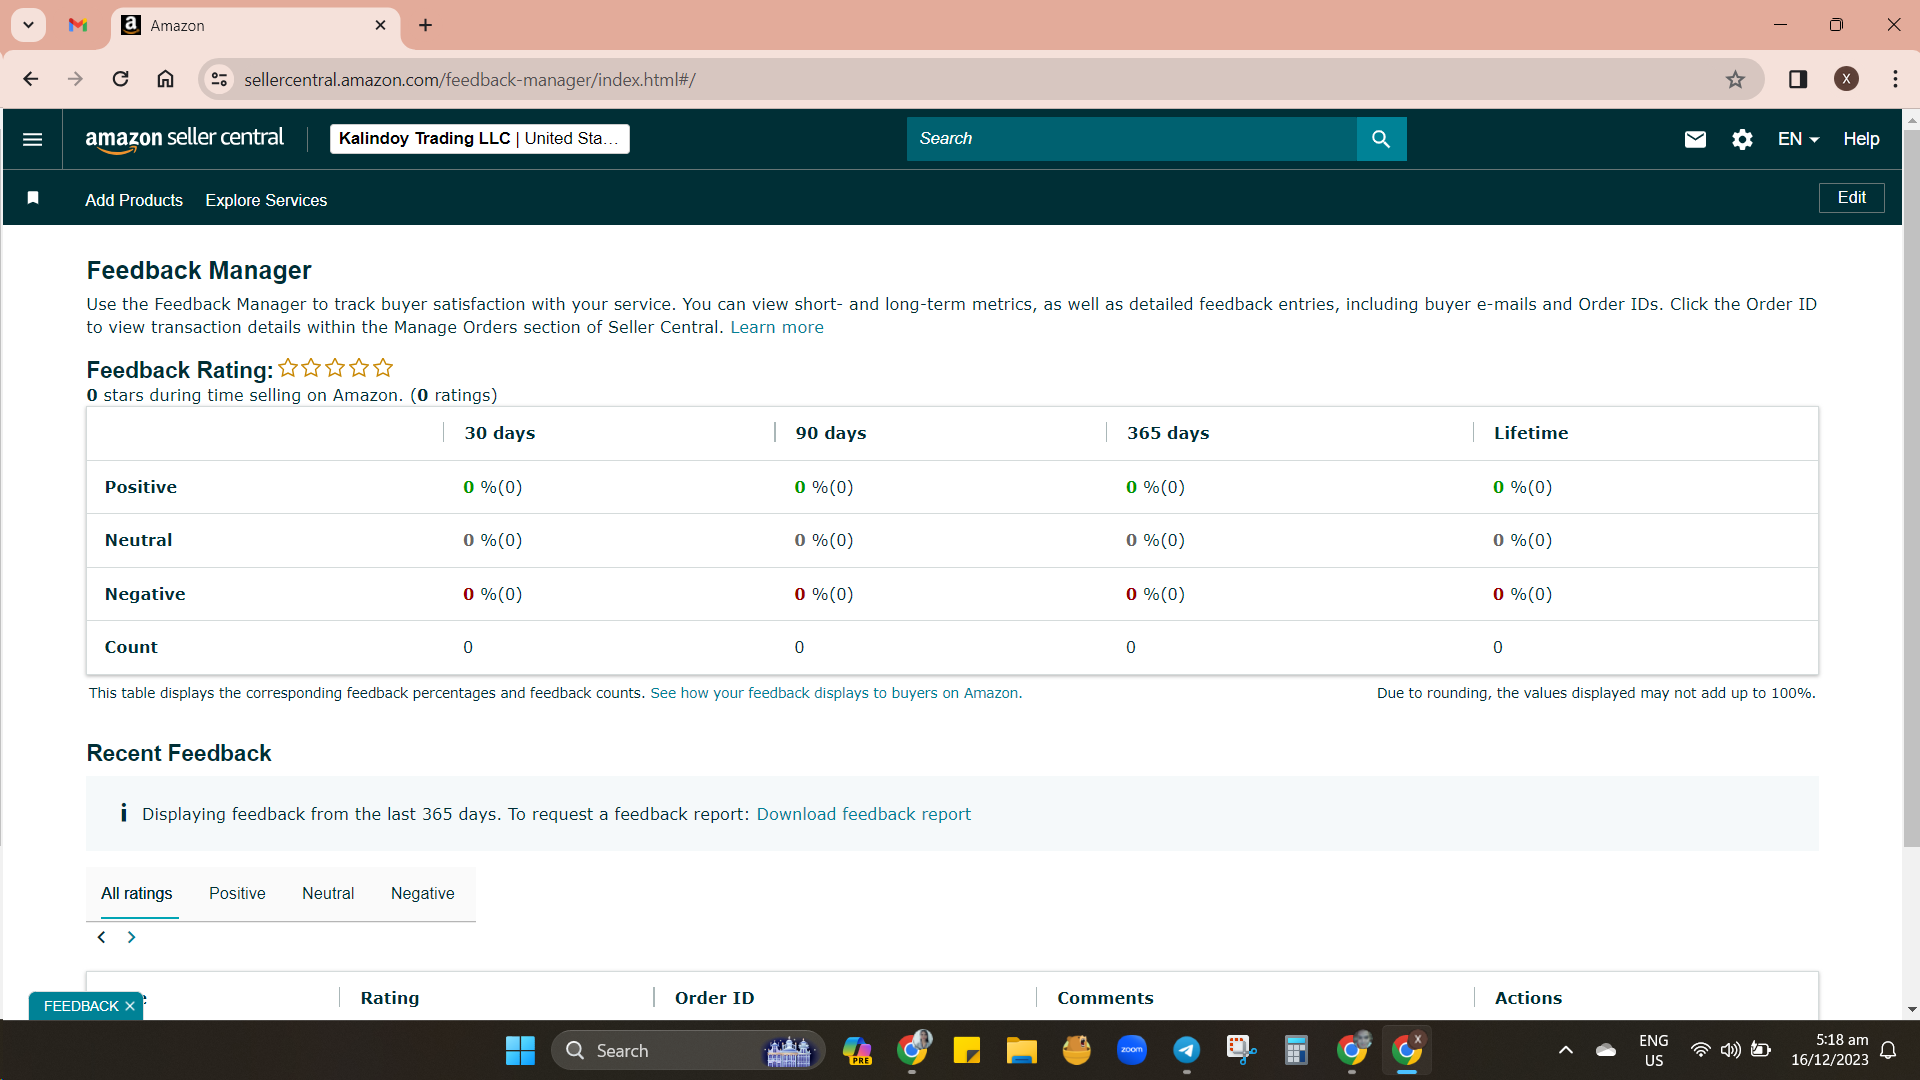This screenshot has width=1920, height=1080.
Task: Open the hamburger navigation menu
Action: point(32,139)
